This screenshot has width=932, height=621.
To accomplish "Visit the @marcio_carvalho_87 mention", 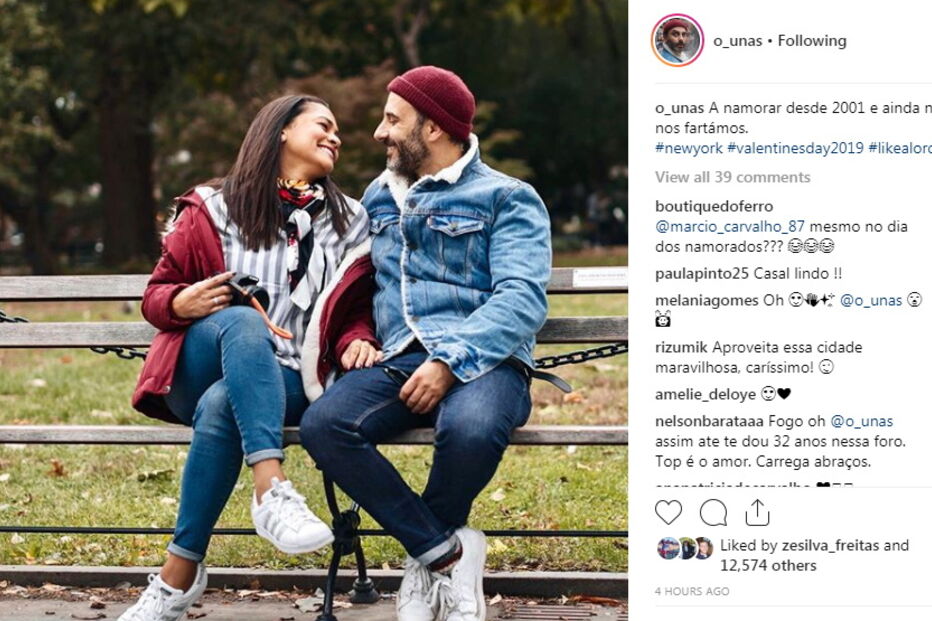I will pos(730,226).
